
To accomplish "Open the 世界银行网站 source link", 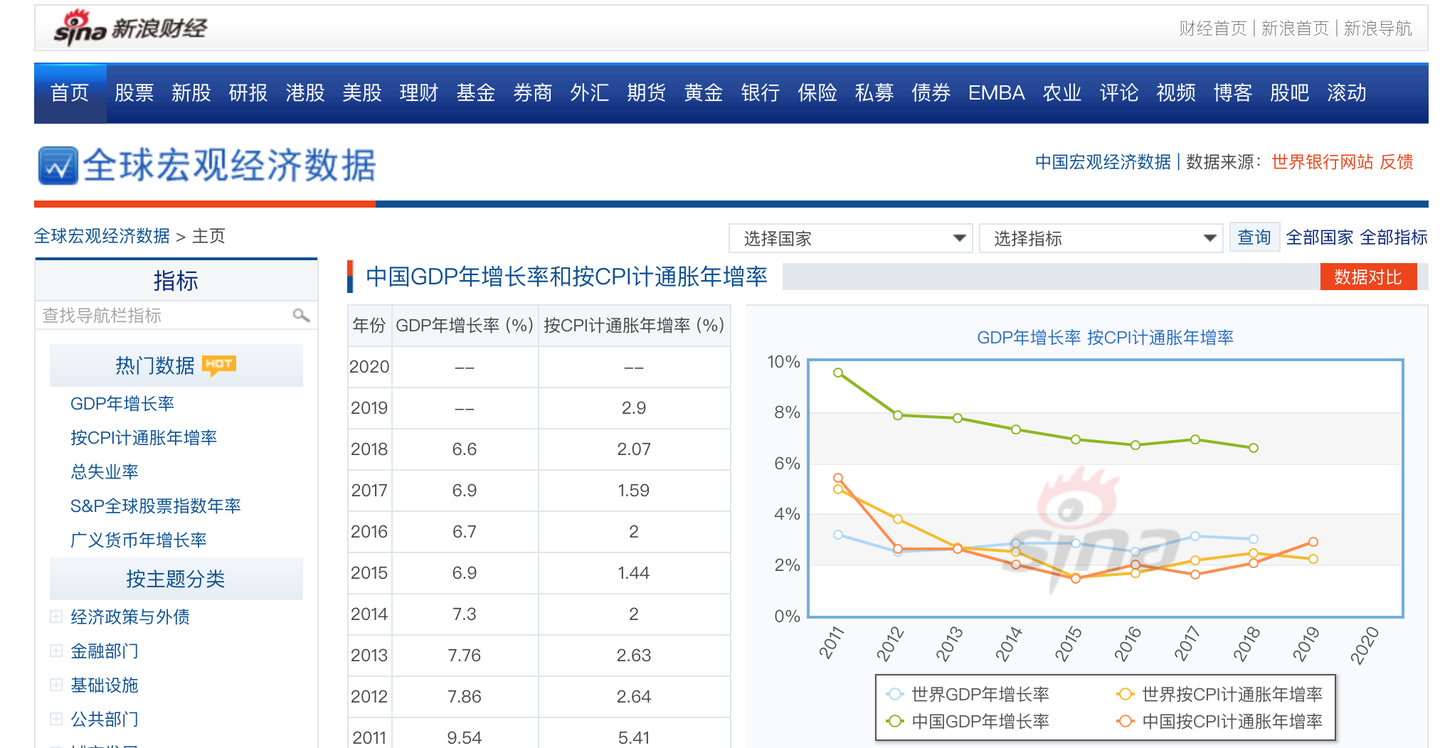I will tap(1322, 162).
